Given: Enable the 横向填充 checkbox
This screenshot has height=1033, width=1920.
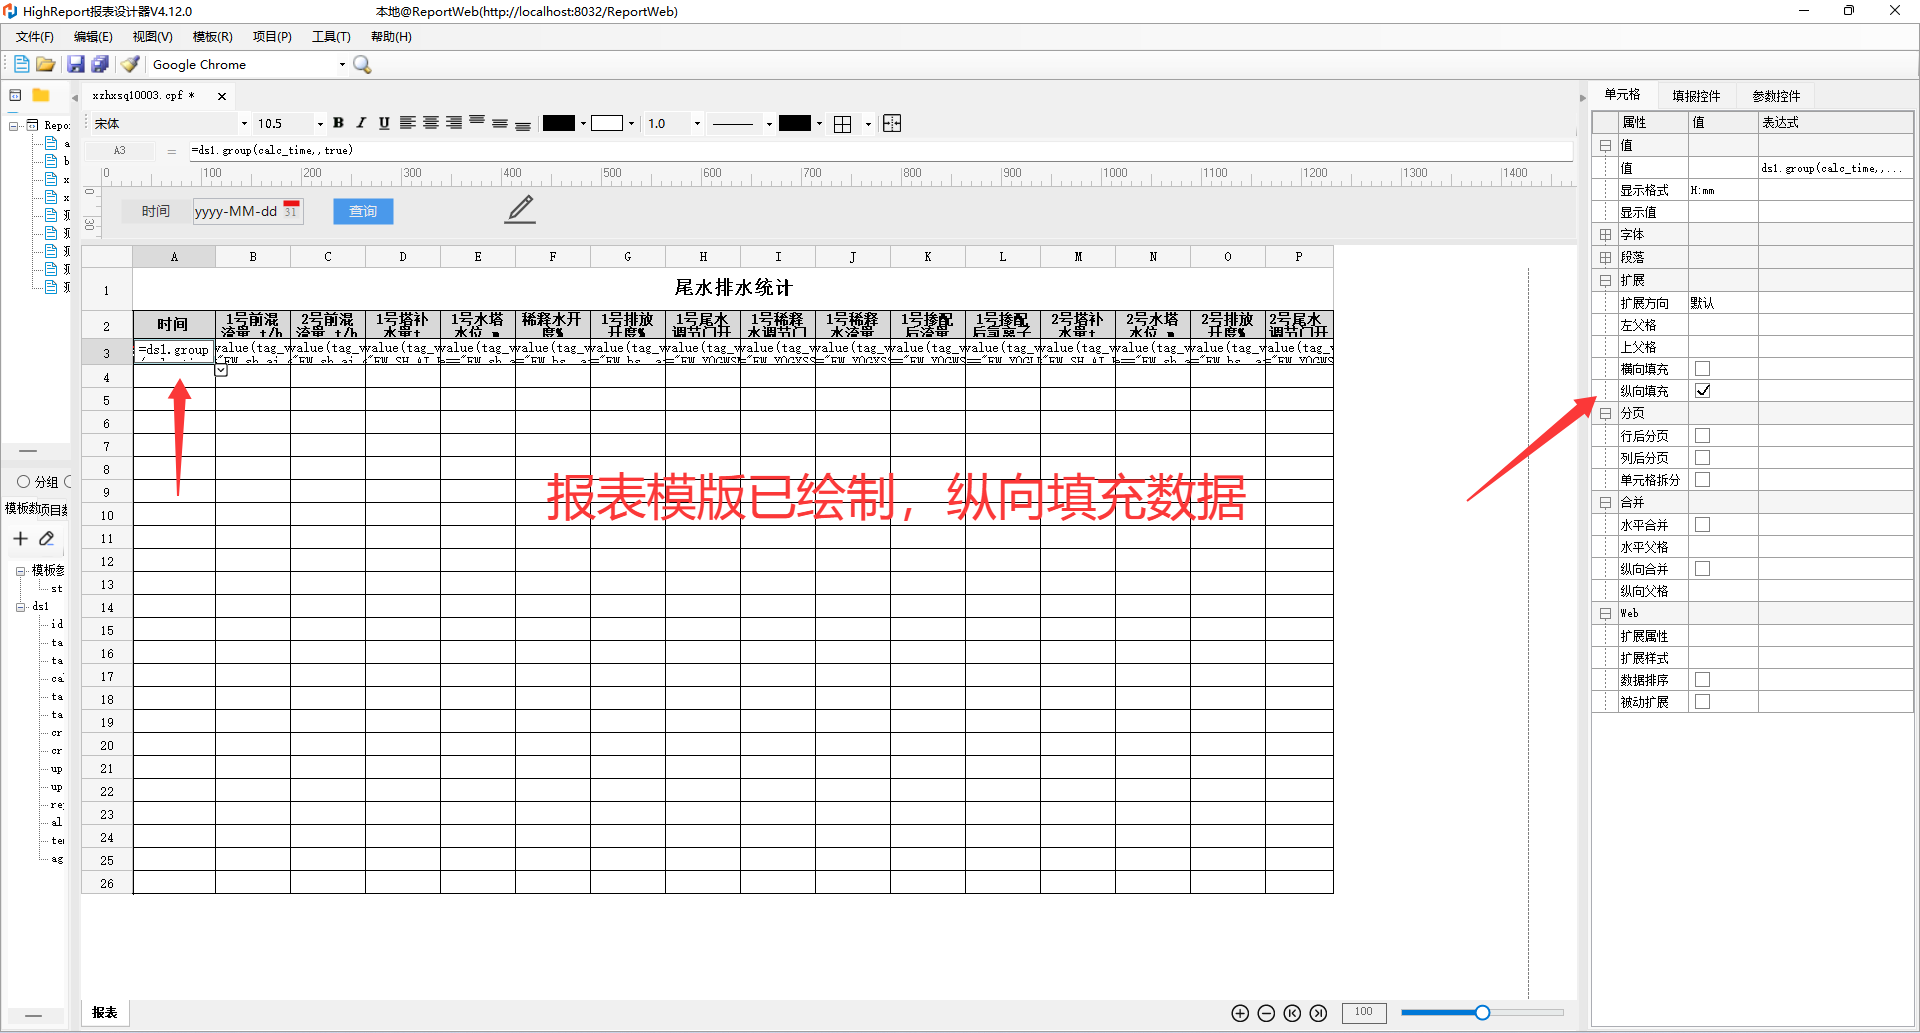Looking at the screenshot, I should (1702, 369).
